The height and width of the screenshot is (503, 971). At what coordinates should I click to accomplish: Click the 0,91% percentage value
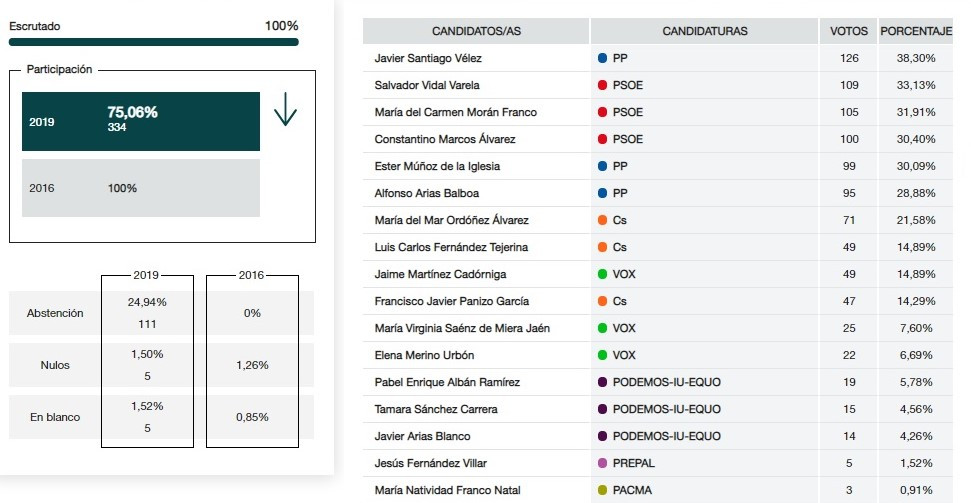[x=916, y=491]
